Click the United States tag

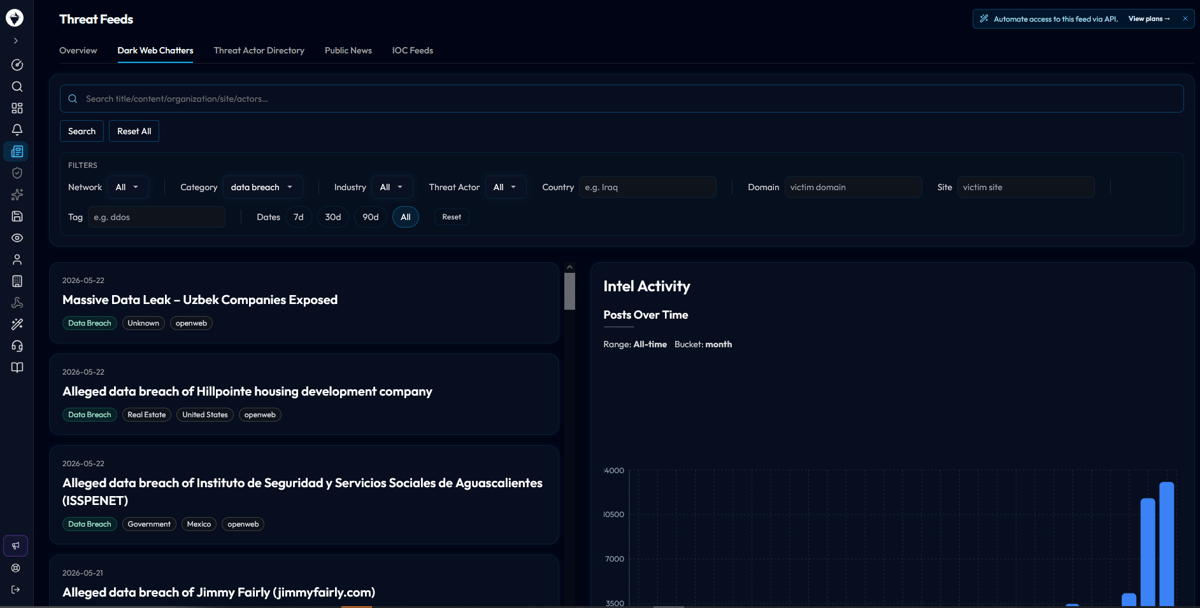(205, 415)
